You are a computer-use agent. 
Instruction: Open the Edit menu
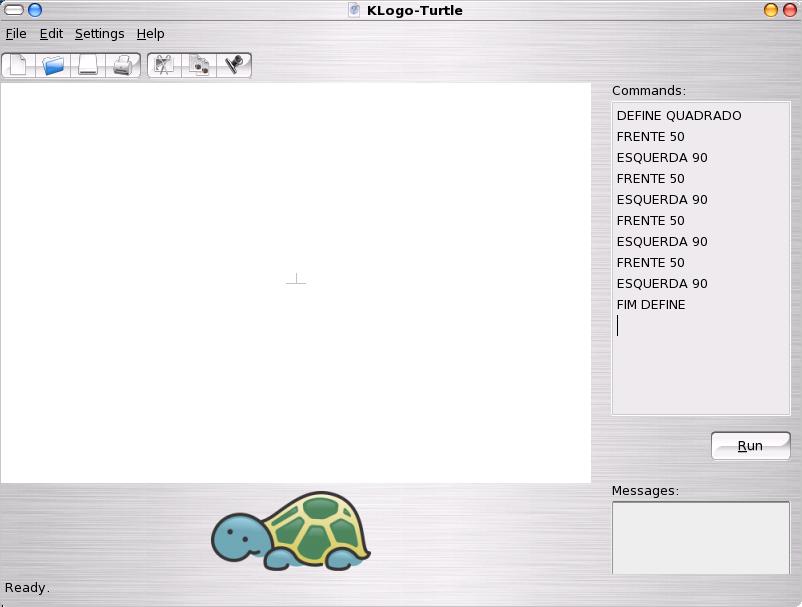(x=51, y=33)
